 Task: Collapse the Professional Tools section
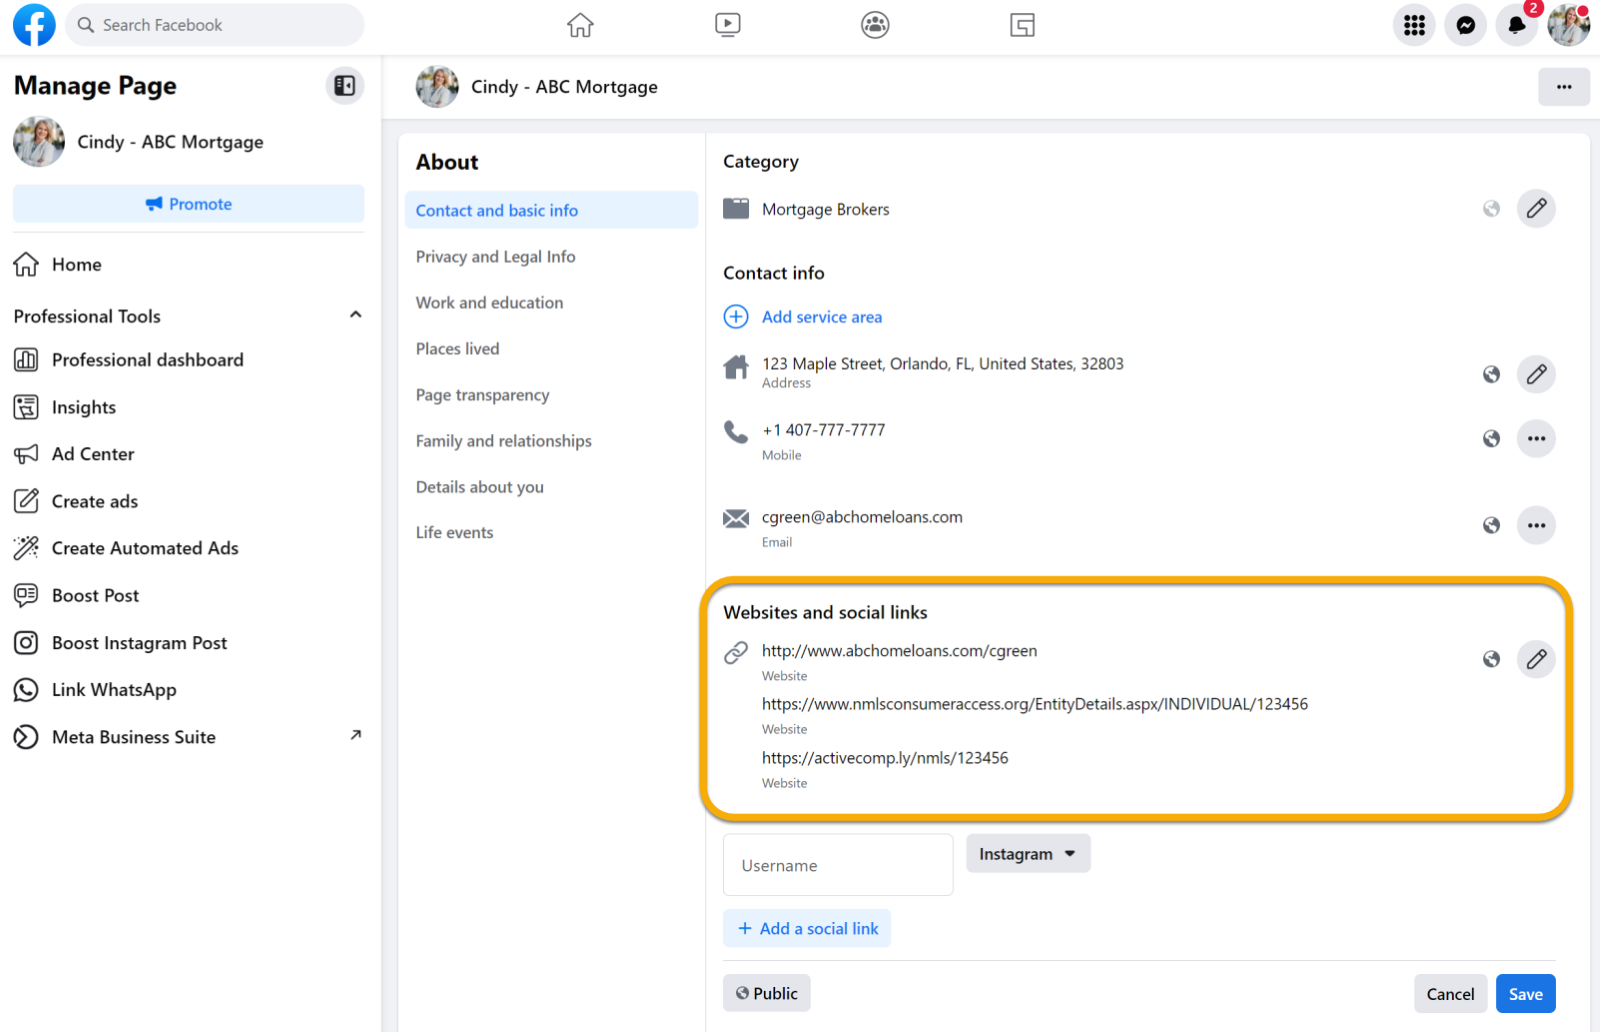[x=355, y=315]
